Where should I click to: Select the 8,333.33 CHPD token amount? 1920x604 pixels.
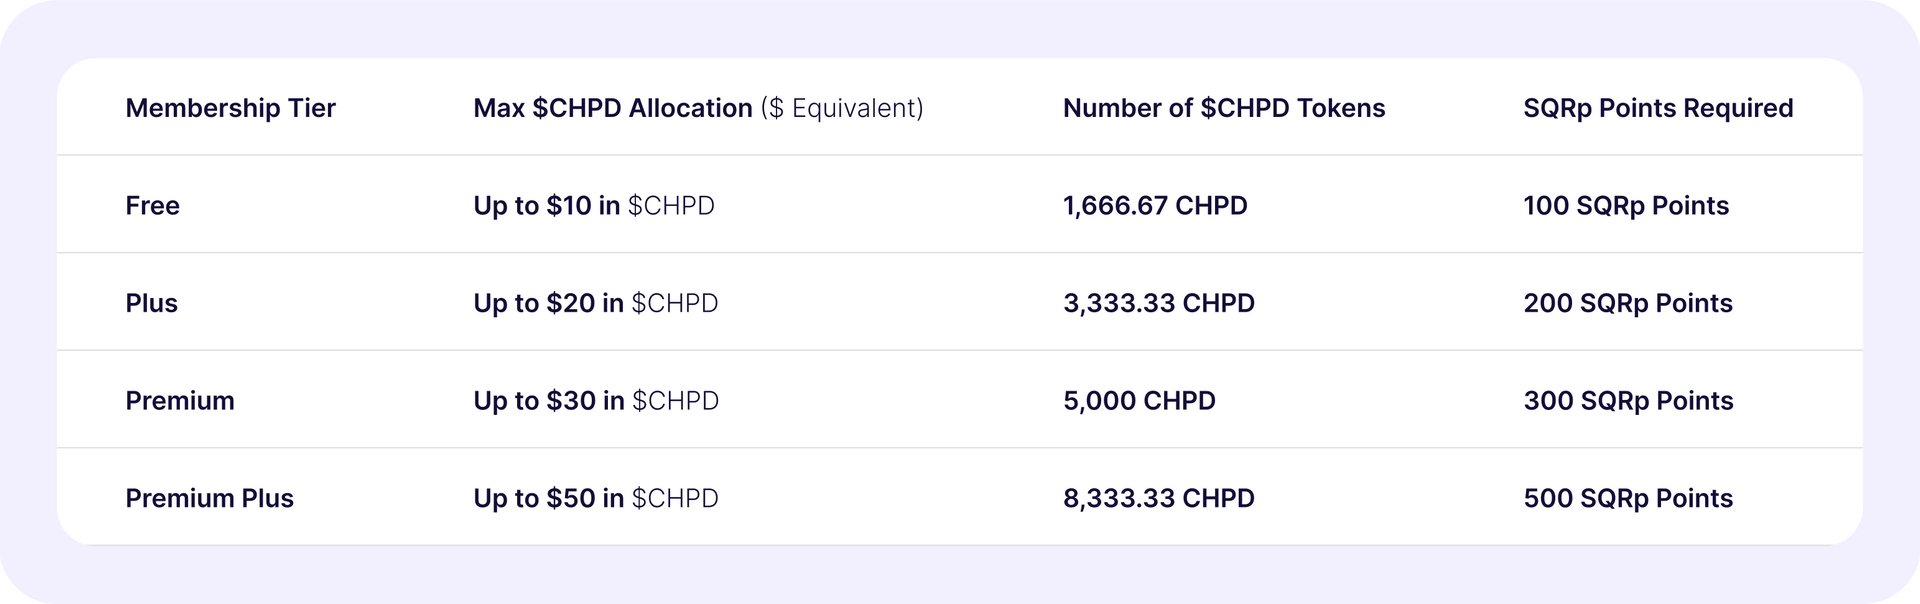click(x=1159, y=498)
